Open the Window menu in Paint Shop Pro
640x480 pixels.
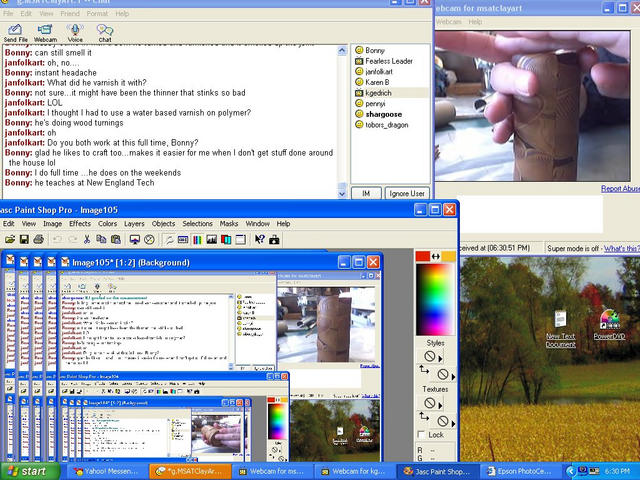pos(257,224)
